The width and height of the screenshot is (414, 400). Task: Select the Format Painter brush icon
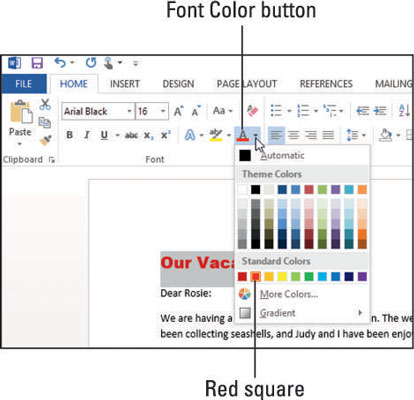(x=45, y=140)
